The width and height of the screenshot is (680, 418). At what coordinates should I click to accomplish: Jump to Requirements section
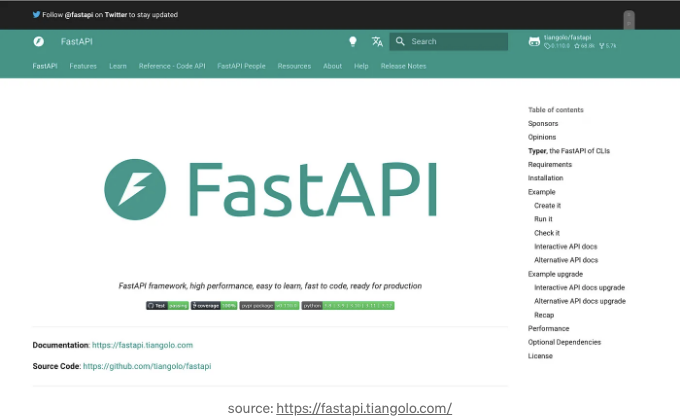click(x=550, y=164)
